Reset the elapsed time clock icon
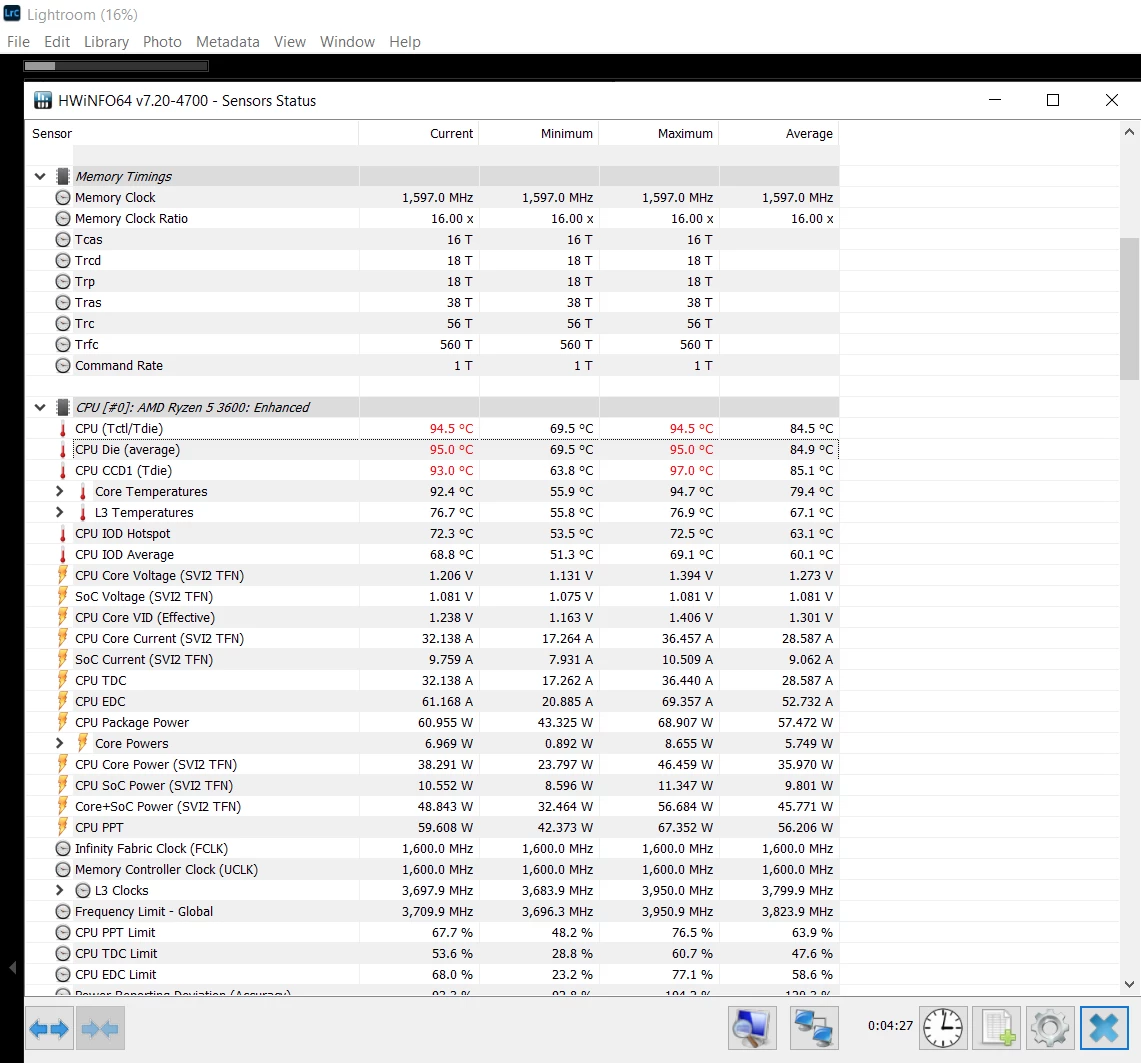Viewport: 1141px width, 1063px height. (x=943, y=1028)
